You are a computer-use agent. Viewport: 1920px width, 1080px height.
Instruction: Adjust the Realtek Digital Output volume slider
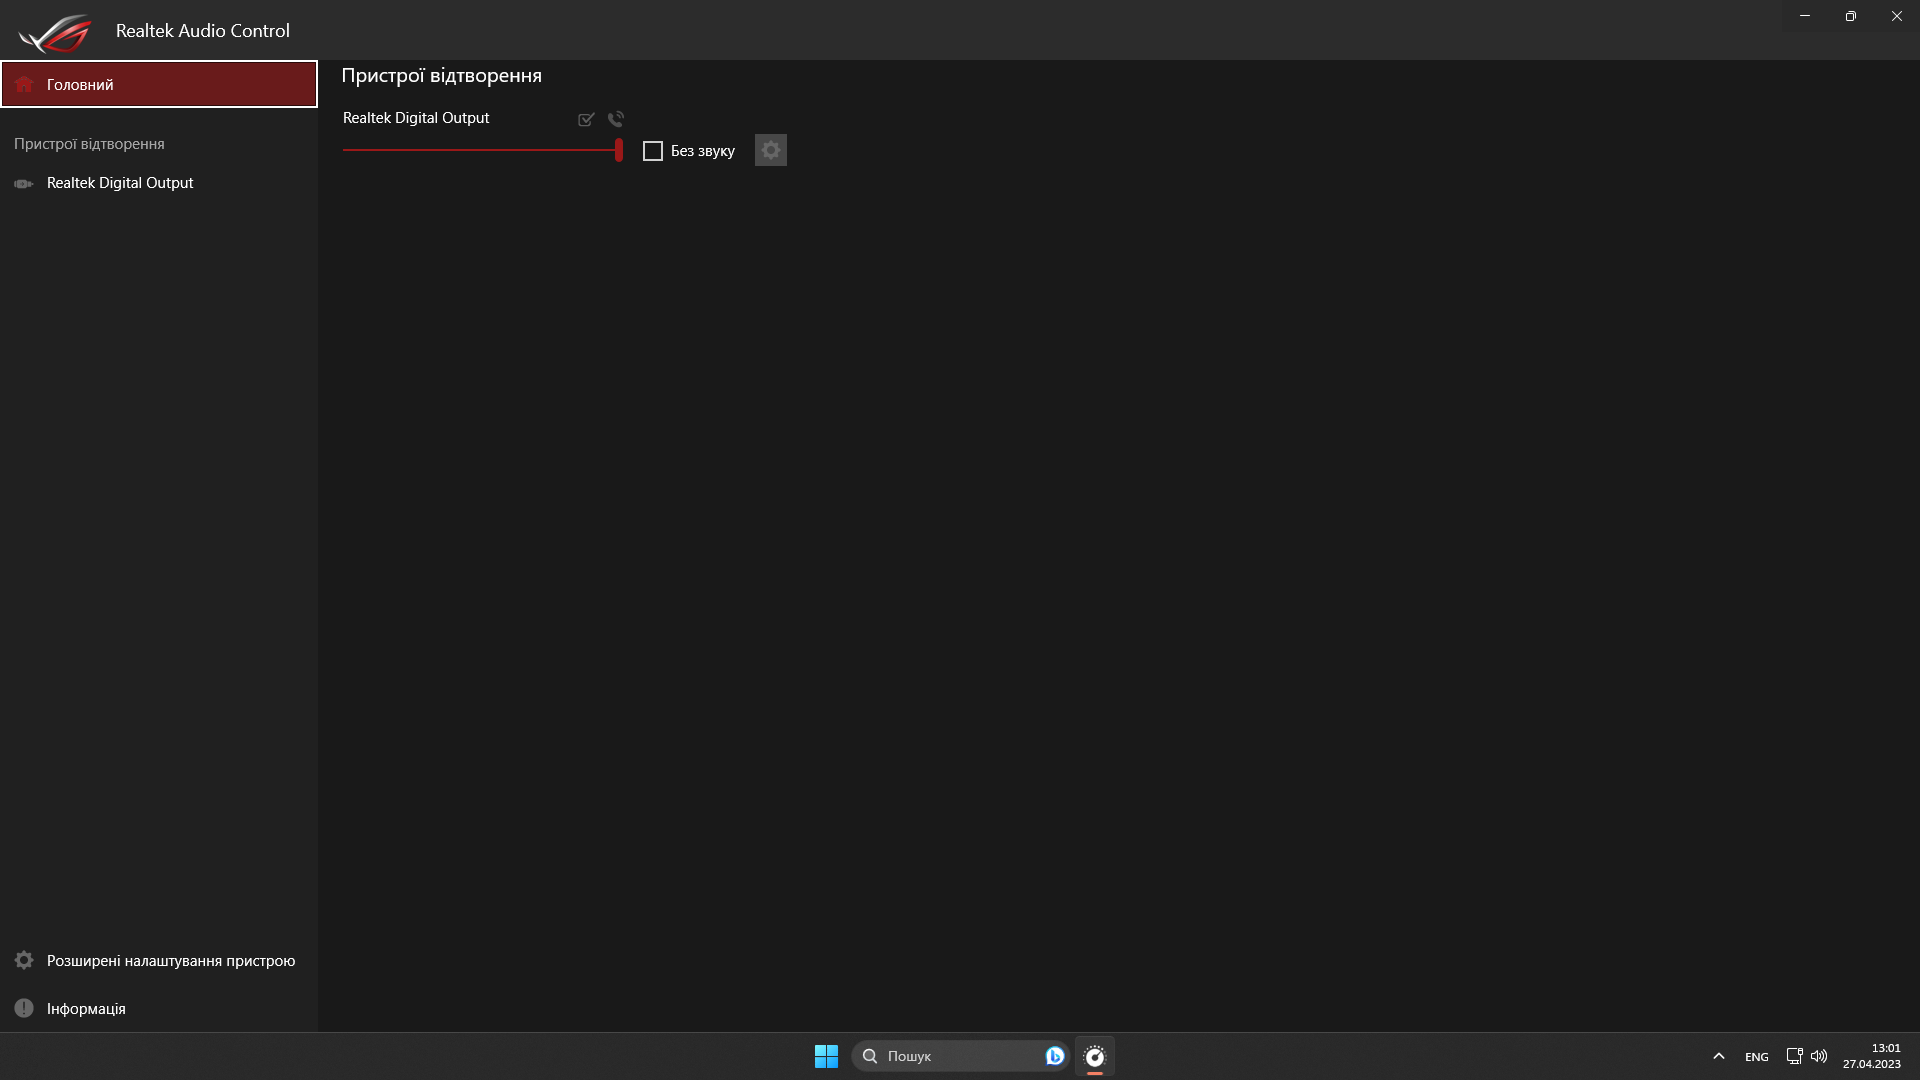(x=483, y=150)
